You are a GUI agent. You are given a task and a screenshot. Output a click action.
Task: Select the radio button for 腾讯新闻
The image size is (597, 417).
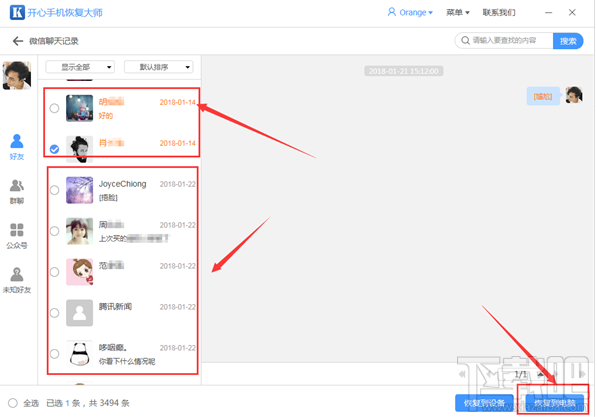pos(54,313)
